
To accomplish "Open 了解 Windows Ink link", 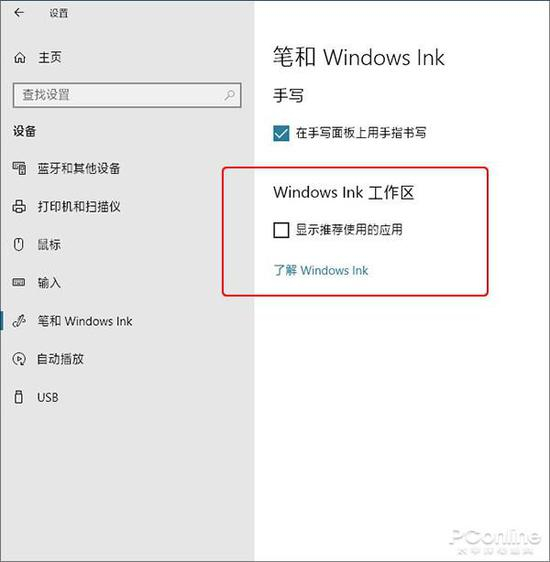I will pos(321,270).
